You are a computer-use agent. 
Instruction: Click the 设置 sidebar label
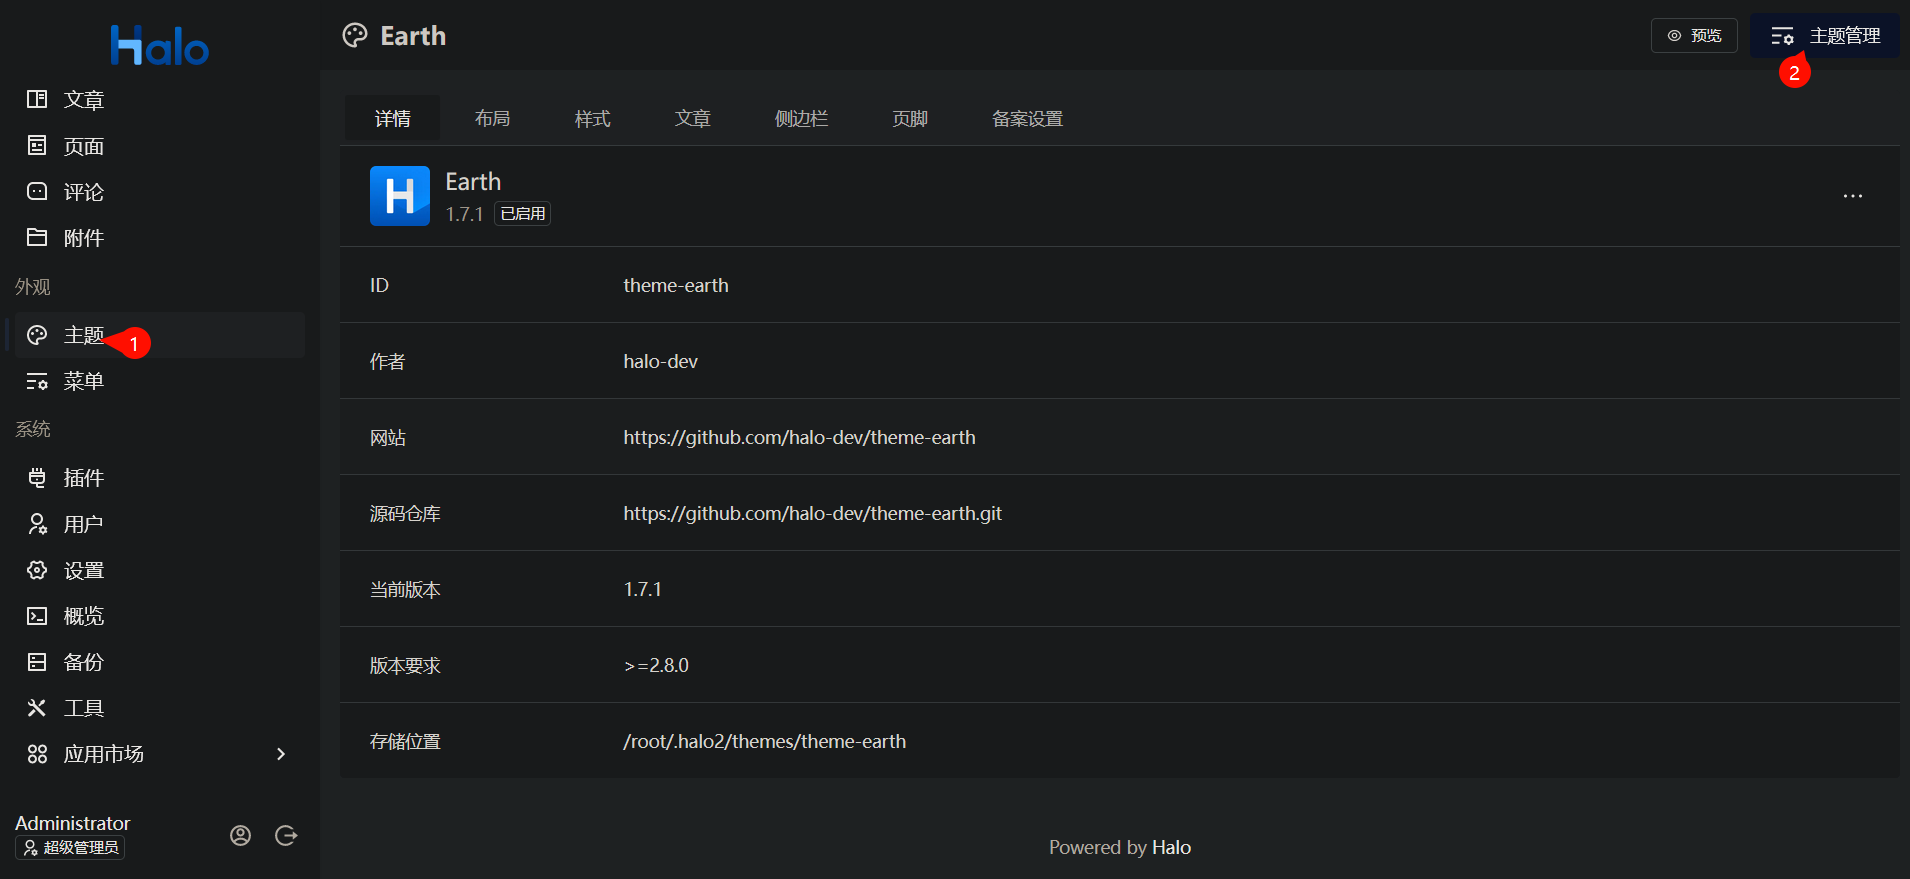tap(84, 569)
